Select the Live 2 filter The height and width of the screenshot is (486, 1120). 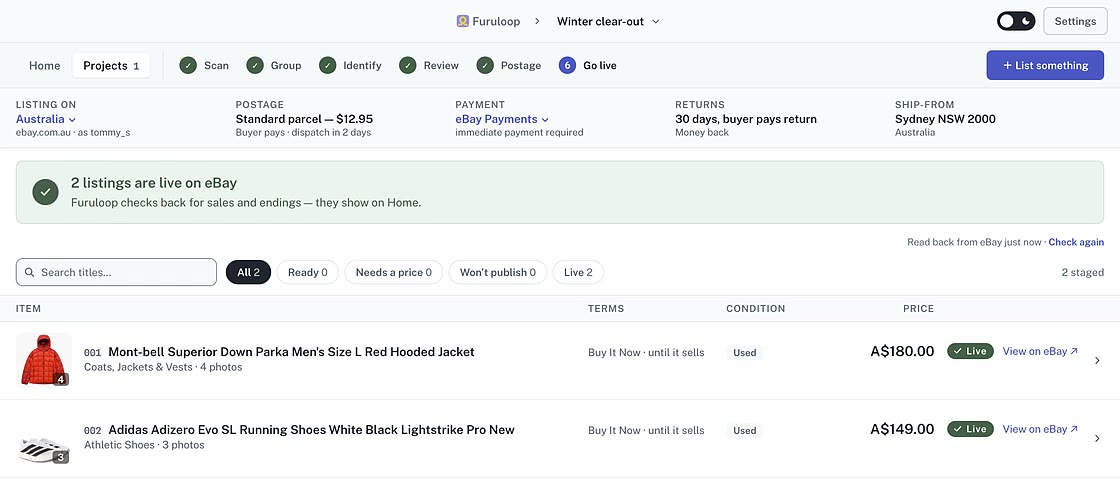click(x=578, y=272)
